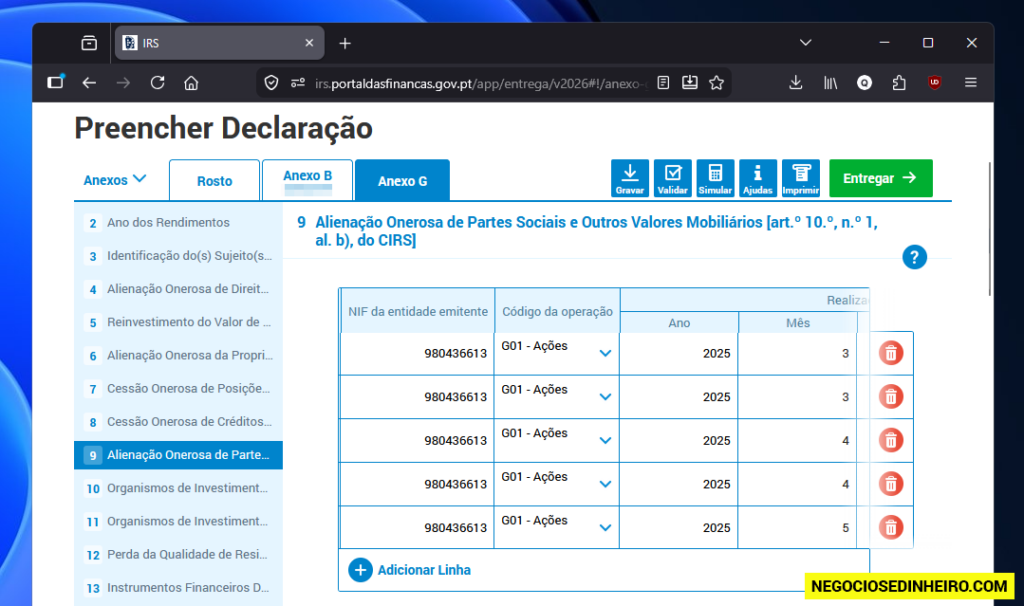The width and height of the screenshot is (1024, 606).
Task: Open Ajudas info button
Action: click(x=758, y=178)
